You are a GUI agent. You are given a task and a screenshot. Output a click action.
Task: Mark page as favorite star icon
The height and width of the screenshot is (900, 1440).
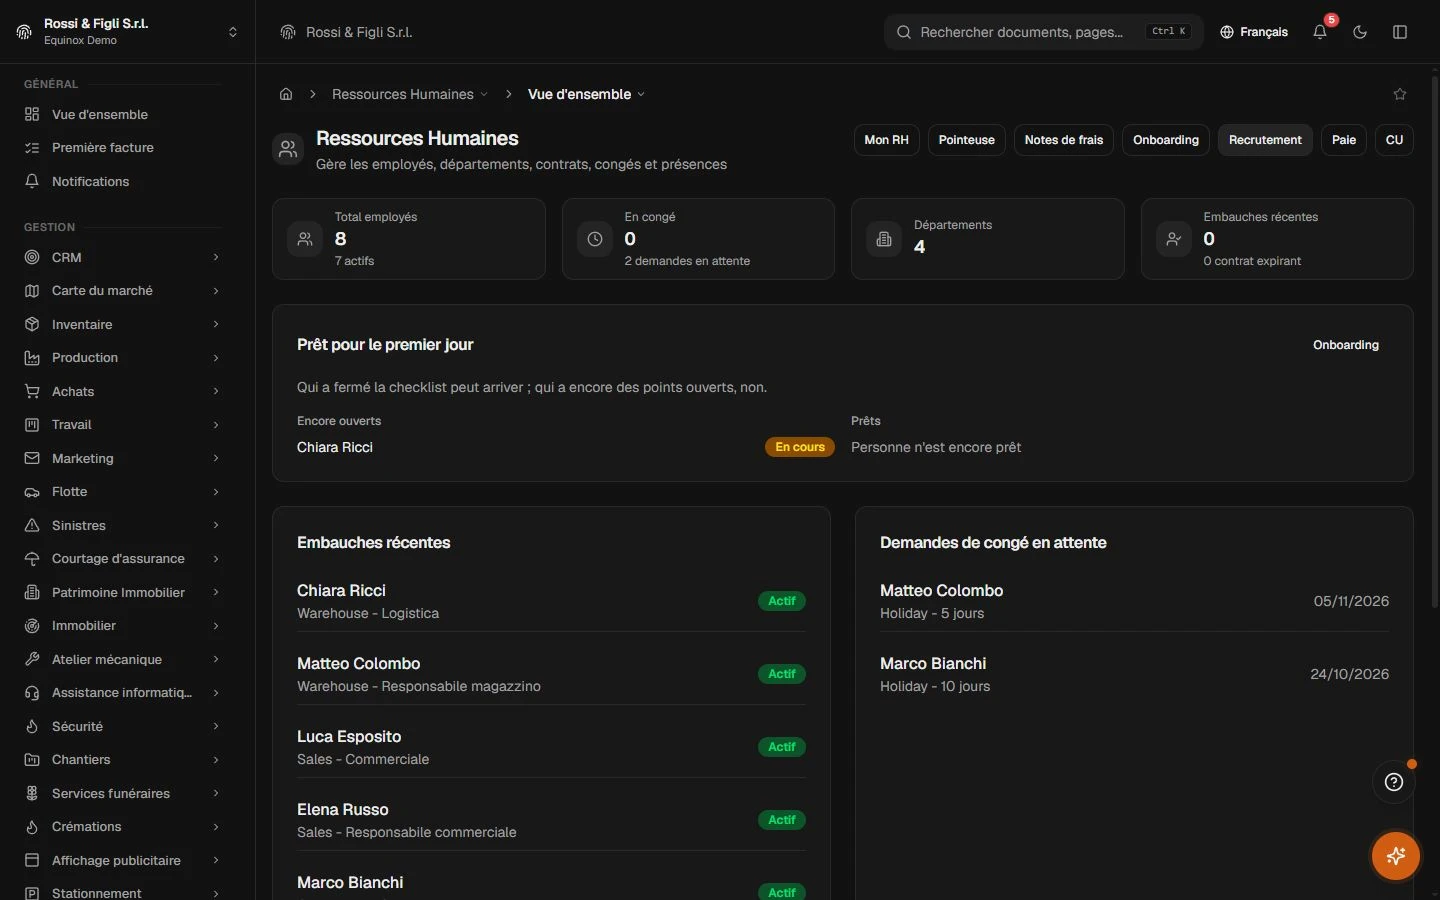[1400, 94]
